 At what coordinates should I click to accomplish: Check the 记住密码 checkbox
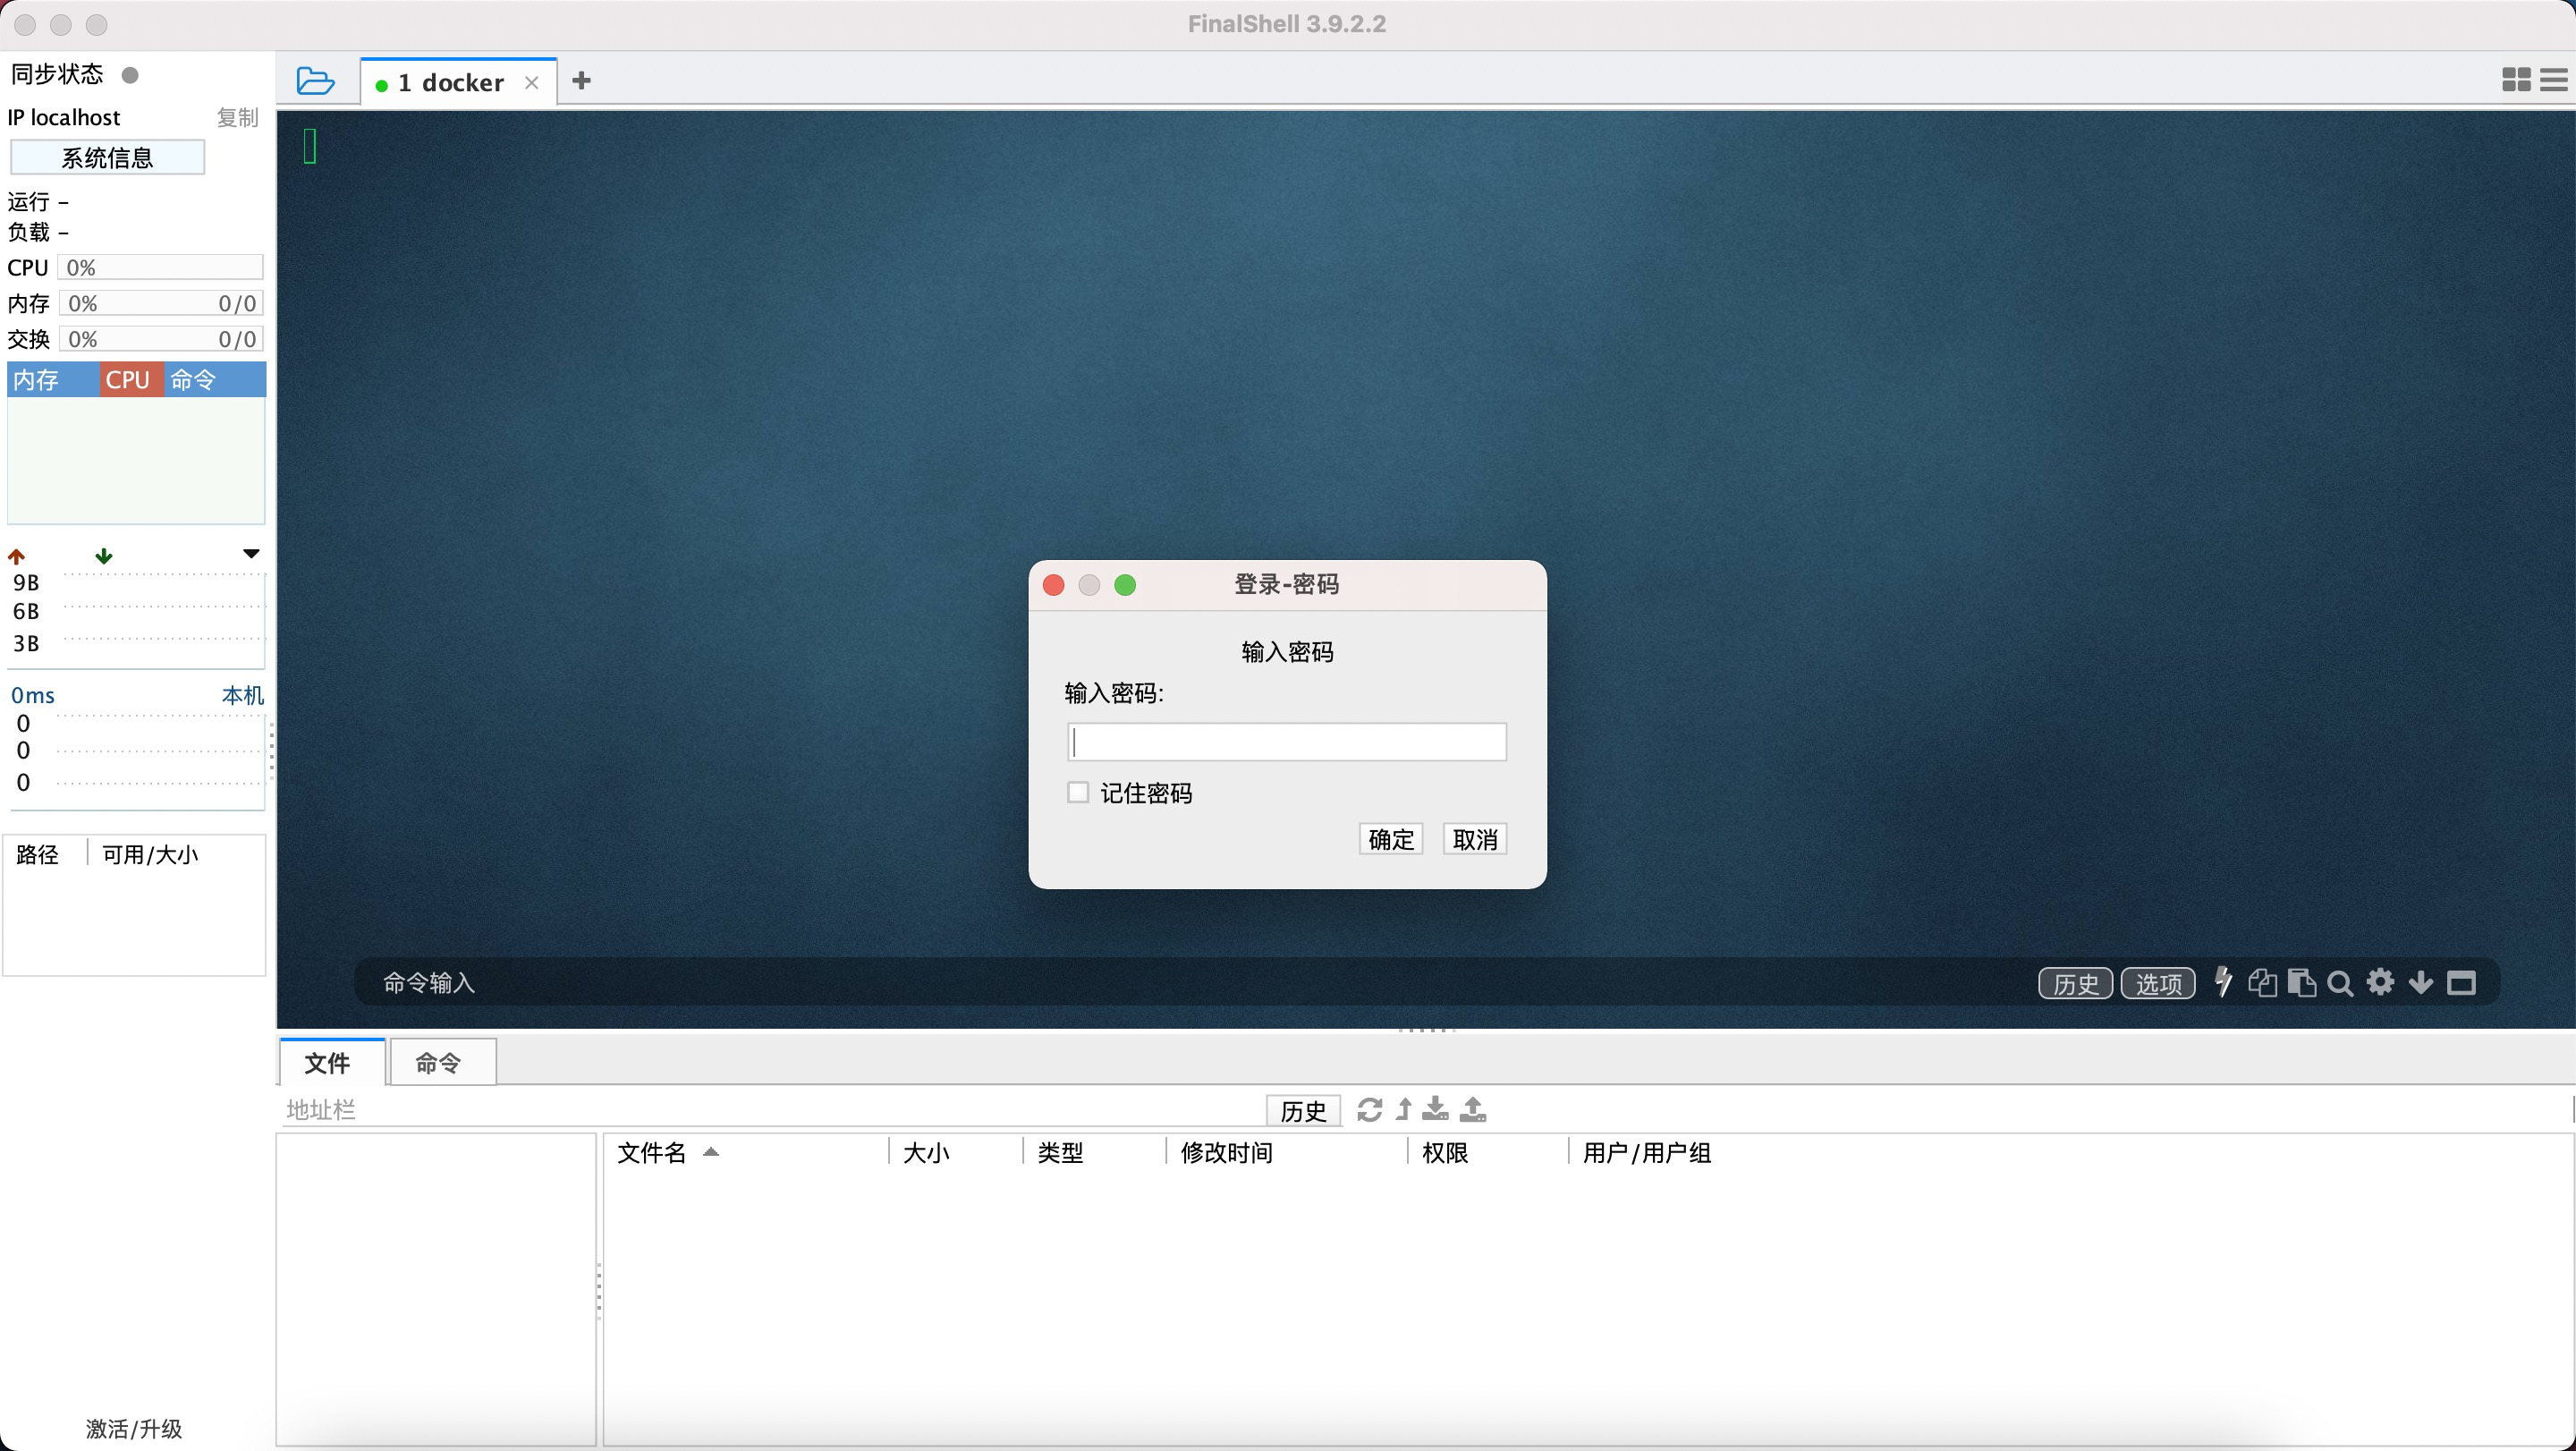pyautogui.click(x=1078, y=792)
